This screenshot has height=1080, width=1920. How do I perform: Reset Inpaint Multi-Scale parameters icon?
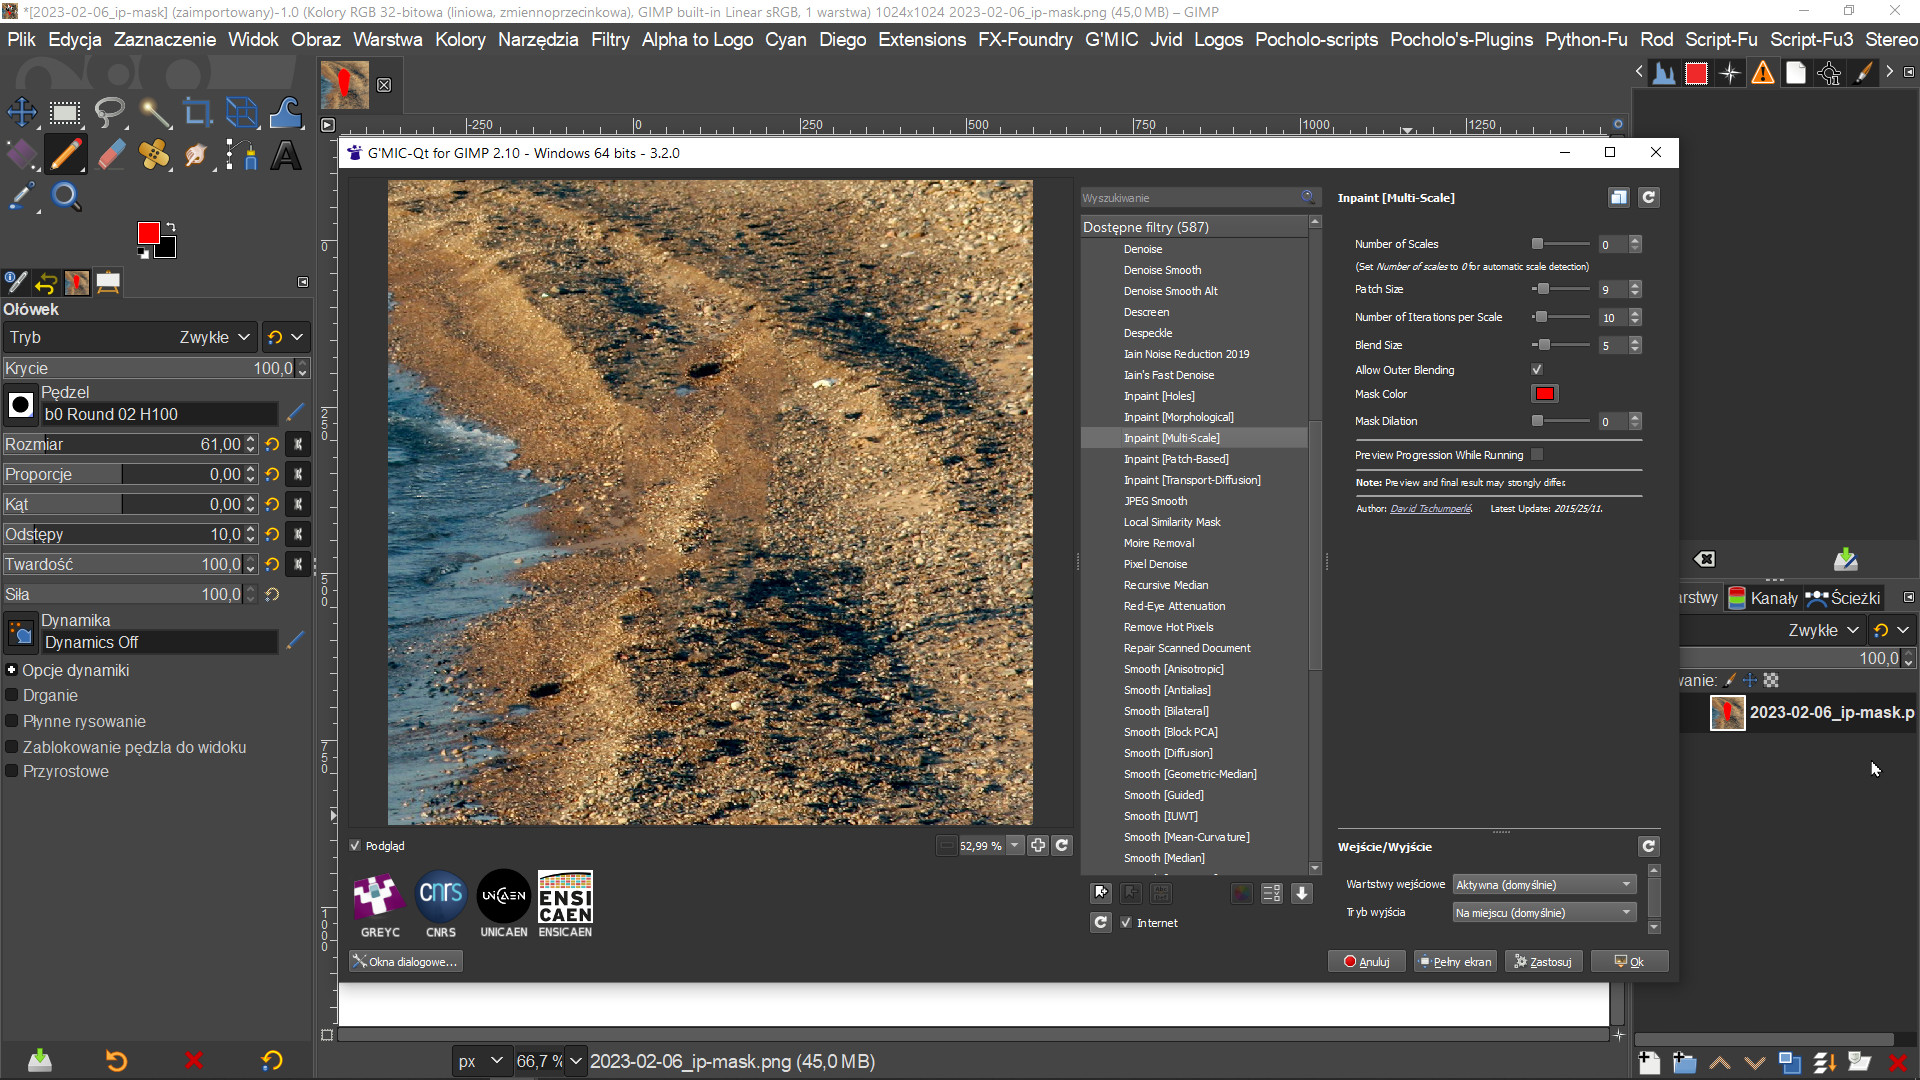1649,198
